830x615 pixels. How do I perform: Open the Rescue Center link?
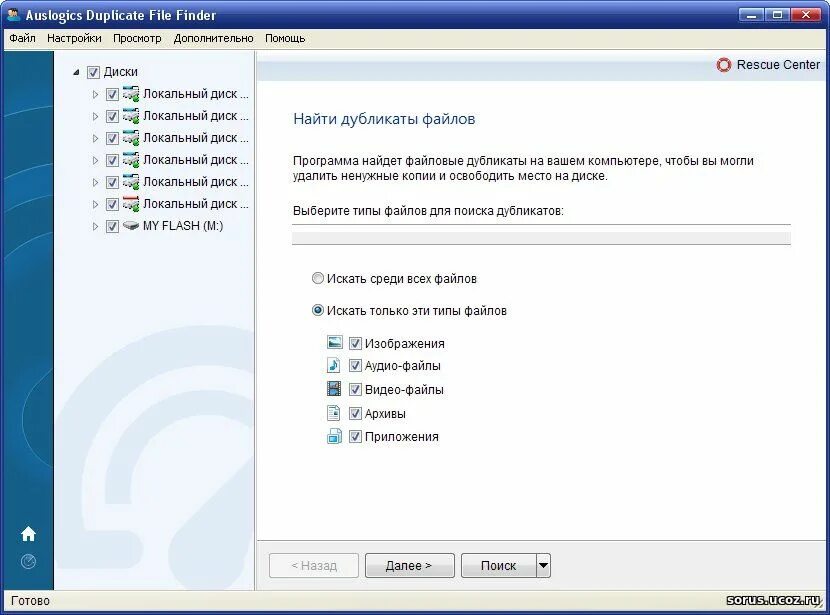coord(778,65)
